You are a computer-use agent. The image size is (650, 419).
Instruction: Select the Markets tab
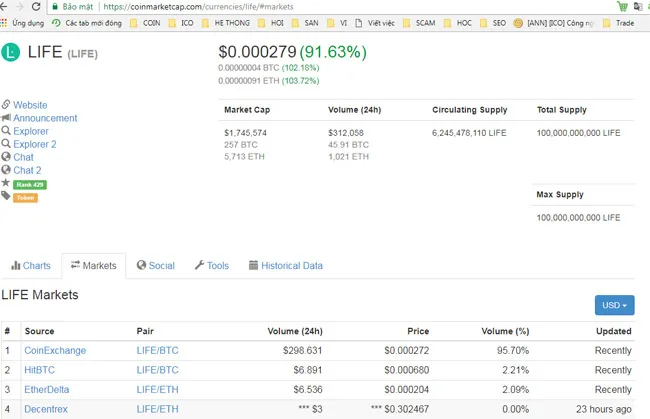(94, 266)
